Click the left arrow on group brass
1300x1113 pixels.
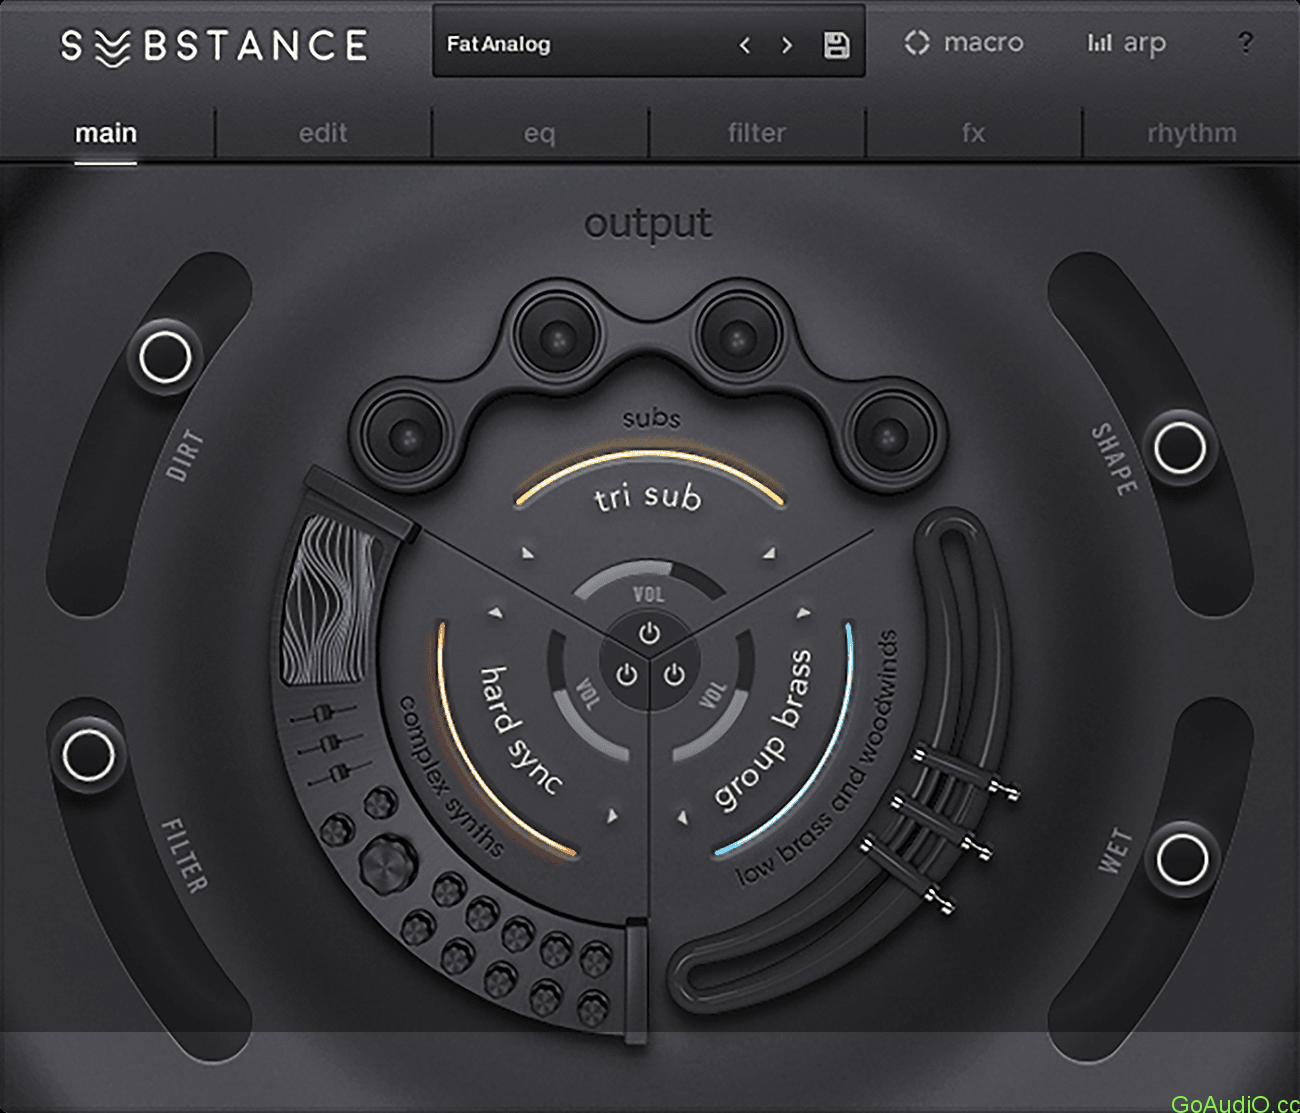click(x=805, y=611)
